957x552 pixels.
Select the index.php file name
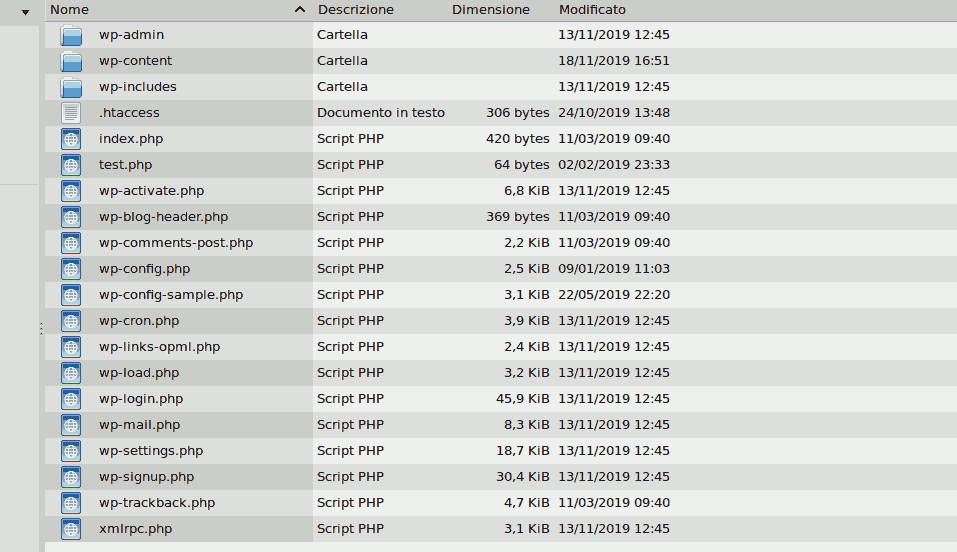pyautogui.click(x=131, y=139)
